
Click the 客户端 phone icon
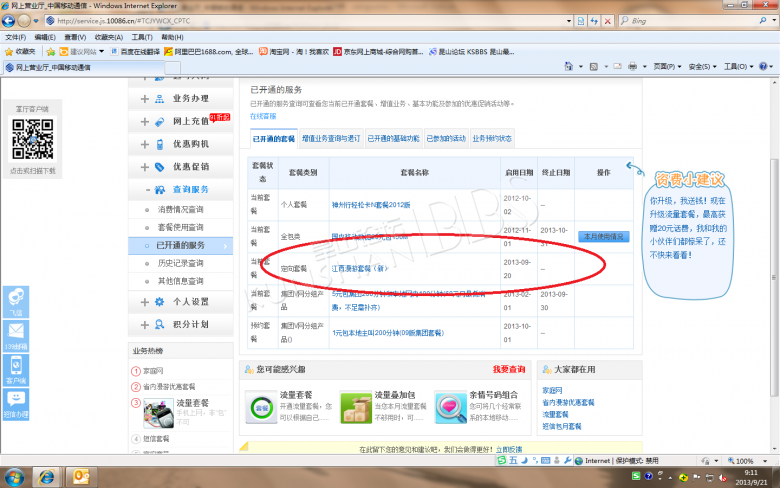[16, 366]
